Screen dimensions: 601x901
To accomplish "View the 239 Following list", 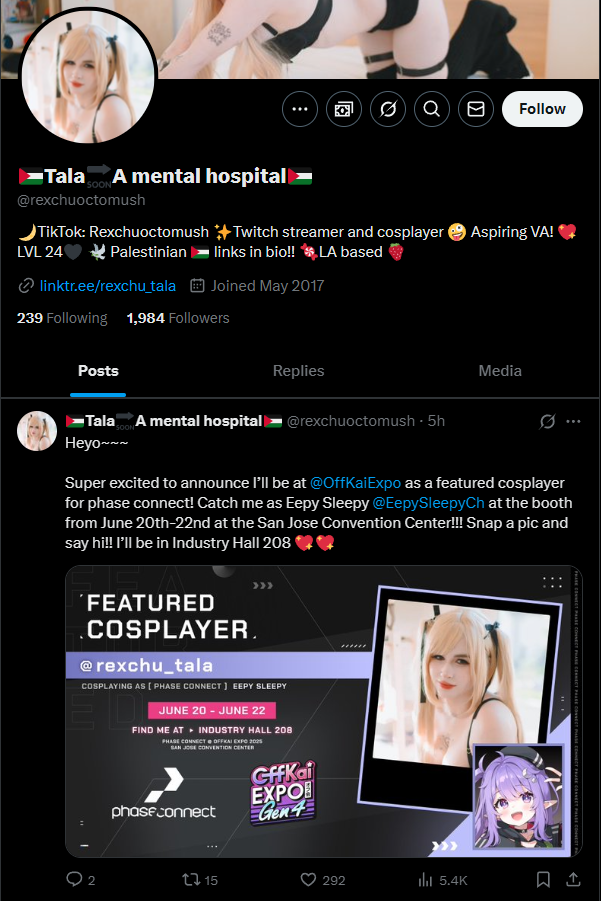I will coord(62,318).
